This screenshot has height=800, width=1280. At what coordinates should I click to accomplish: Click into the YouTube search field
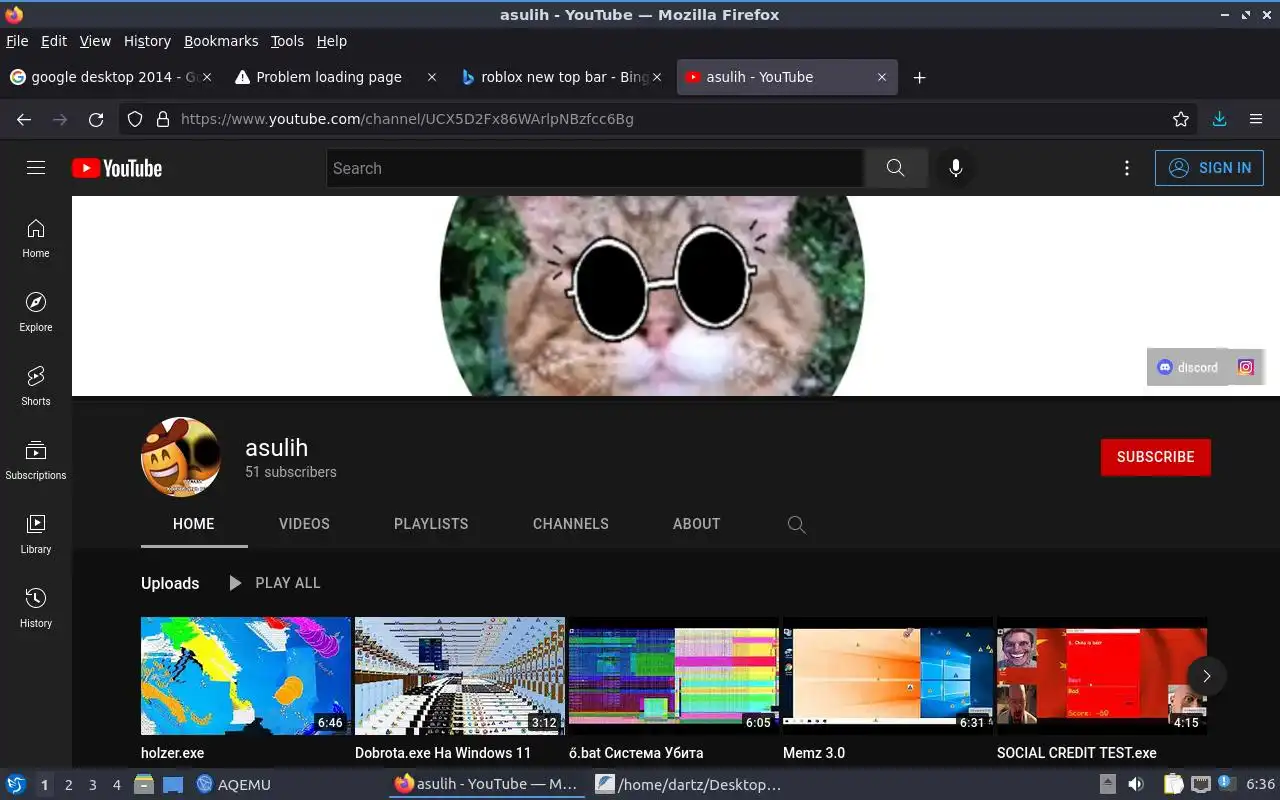[595, 168]
